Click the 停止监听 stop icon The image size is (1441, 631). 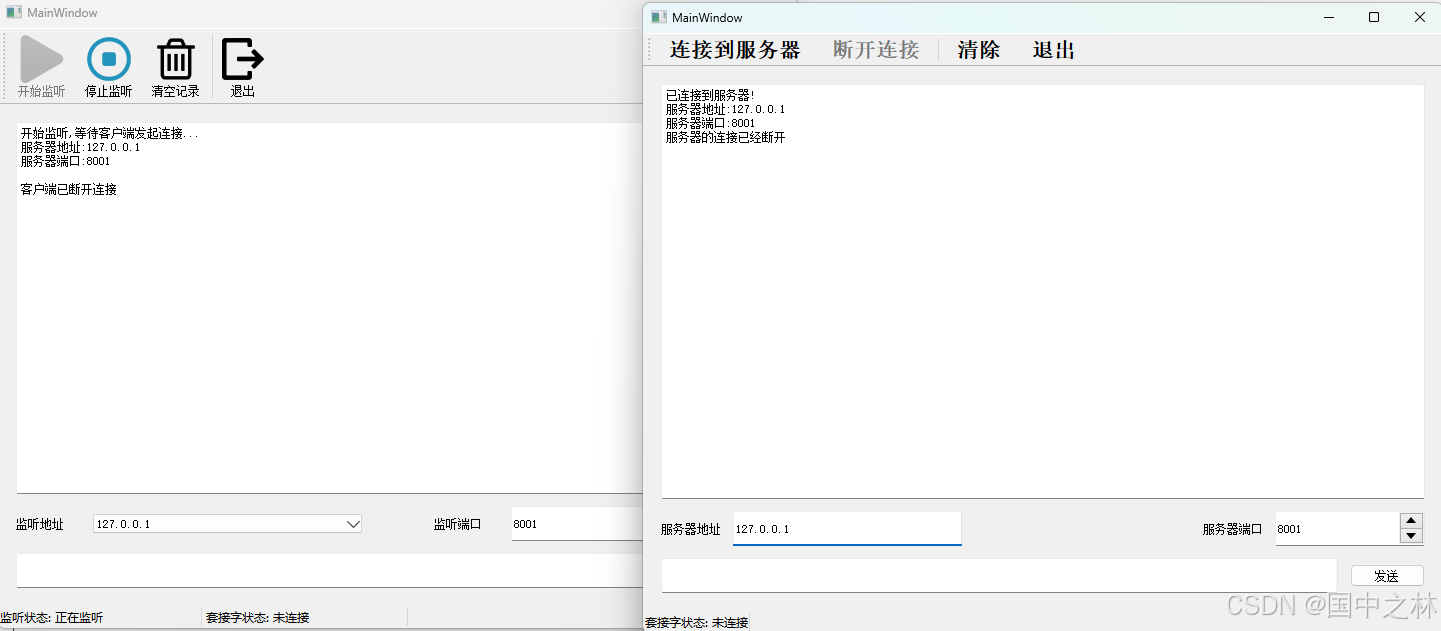109,59
